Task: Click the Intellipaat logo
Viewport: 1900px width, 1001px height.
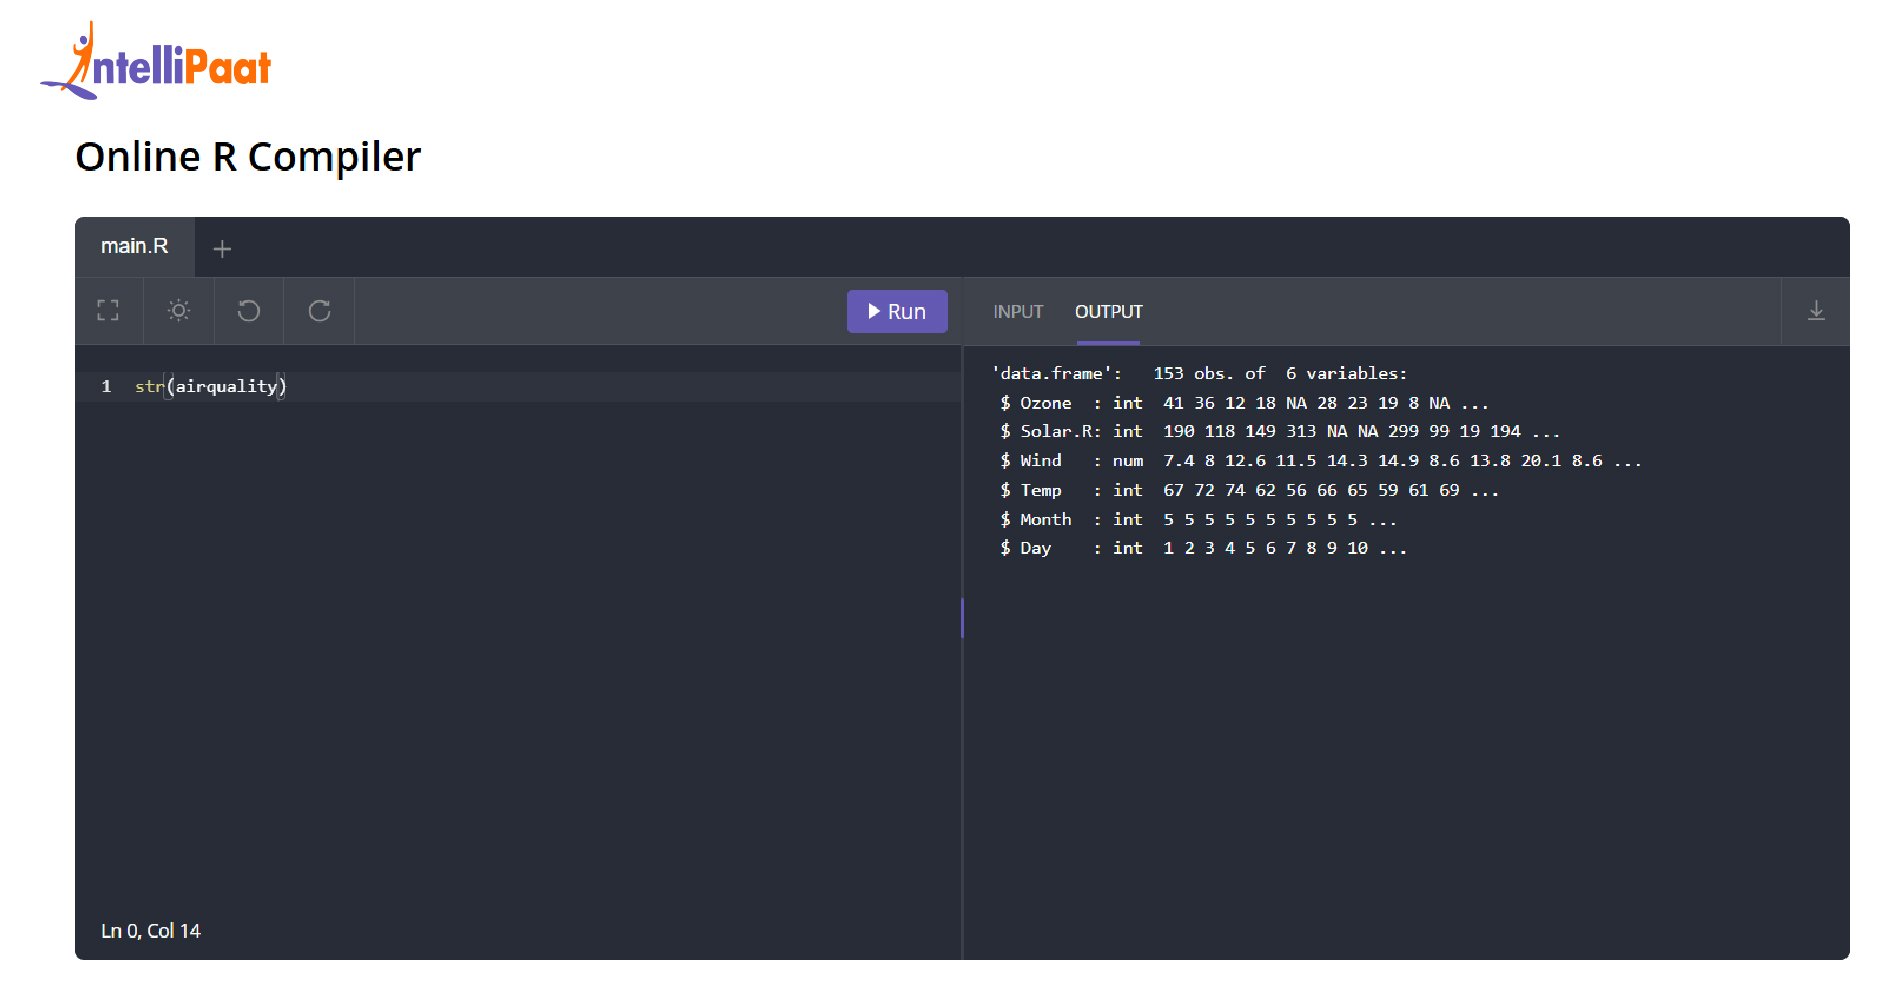Action: [x=156, y=61]
